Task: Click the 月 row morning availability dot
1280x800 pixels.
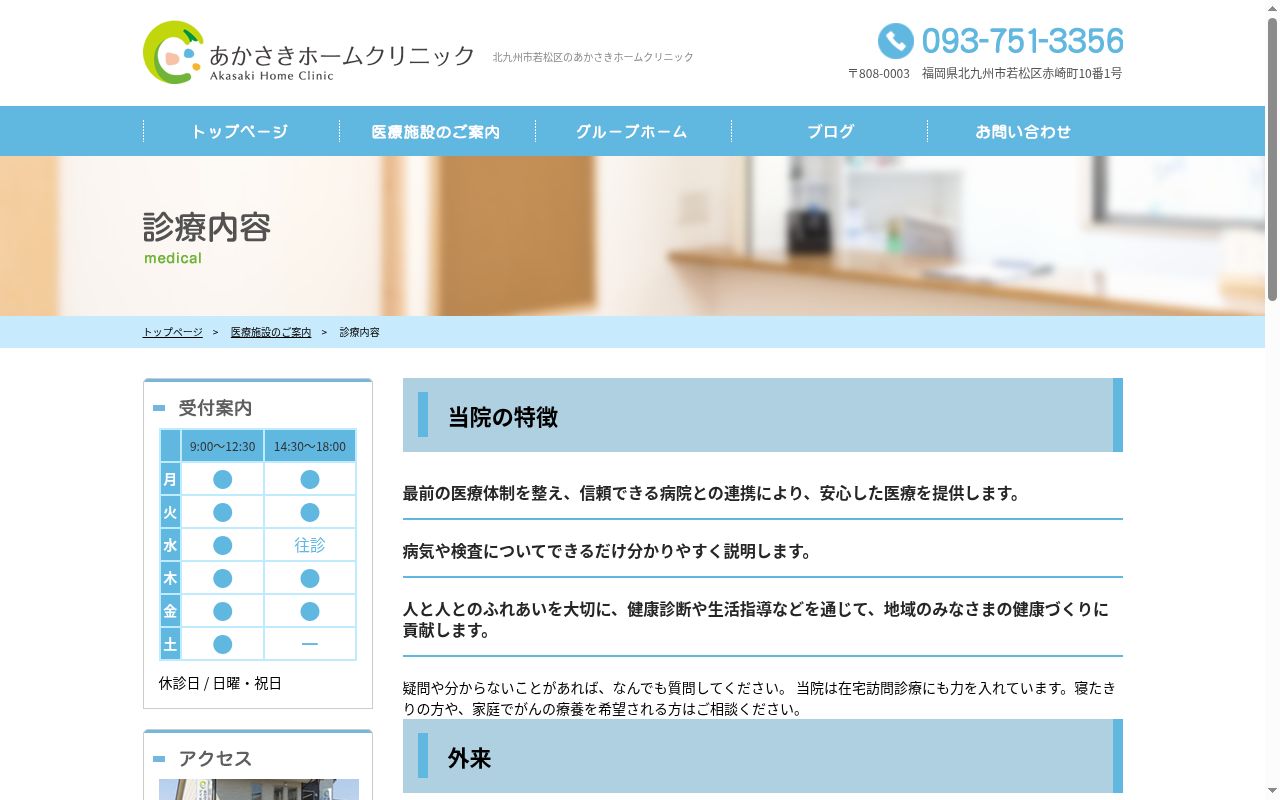Action: point(222,479)
